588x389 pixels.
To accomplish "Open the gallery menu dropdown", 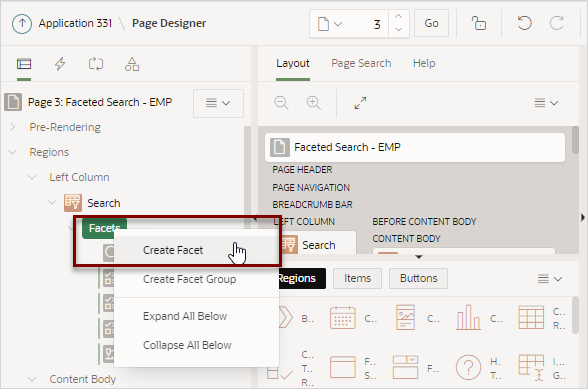I will click(550, 279).
